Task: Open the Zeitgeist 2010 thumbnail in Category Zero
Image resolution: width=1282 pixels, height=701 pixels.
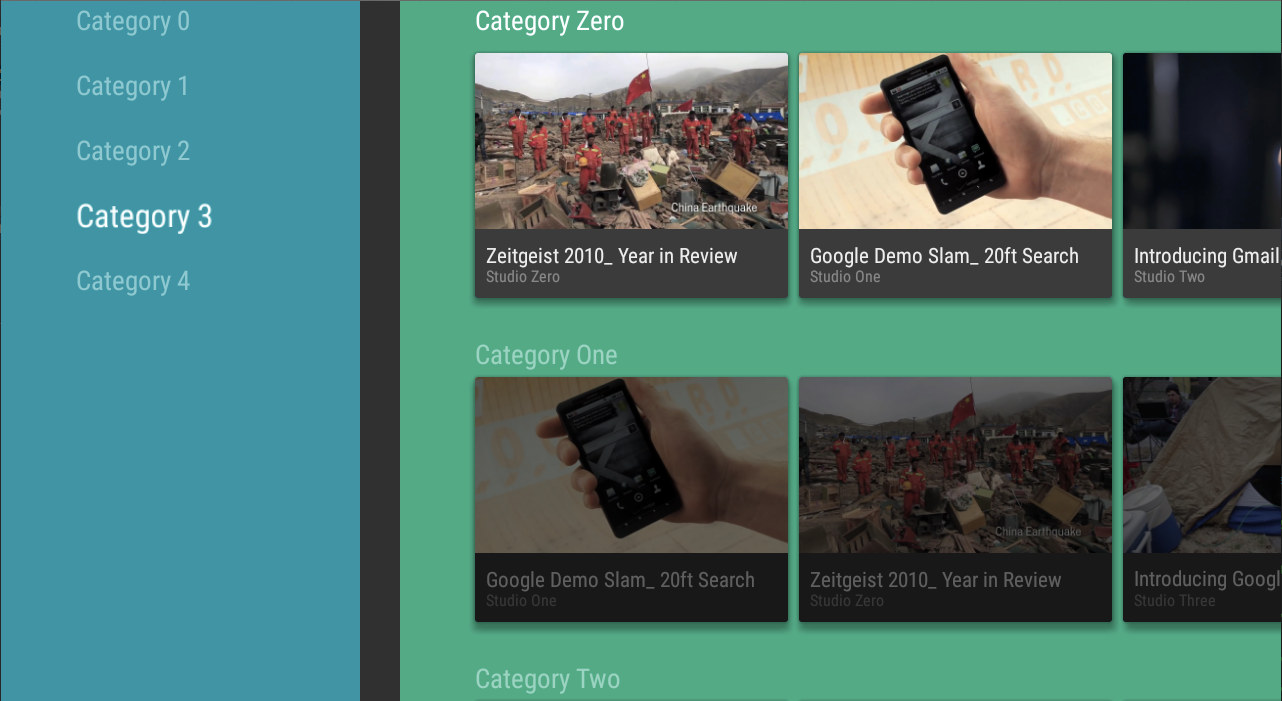Action: click(x=631, y=141)
